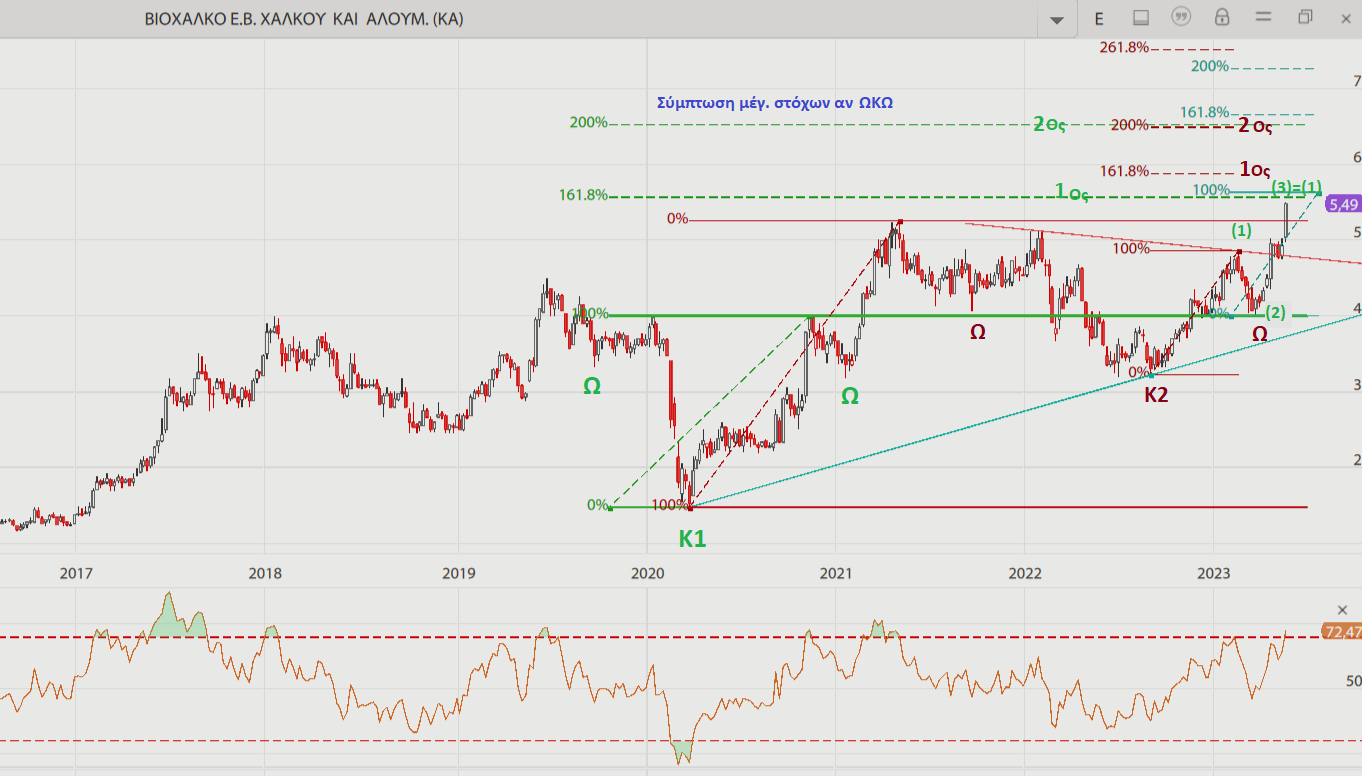Select the green '2ος' target label
The image size is (1362, 776).
(1049, 124)
